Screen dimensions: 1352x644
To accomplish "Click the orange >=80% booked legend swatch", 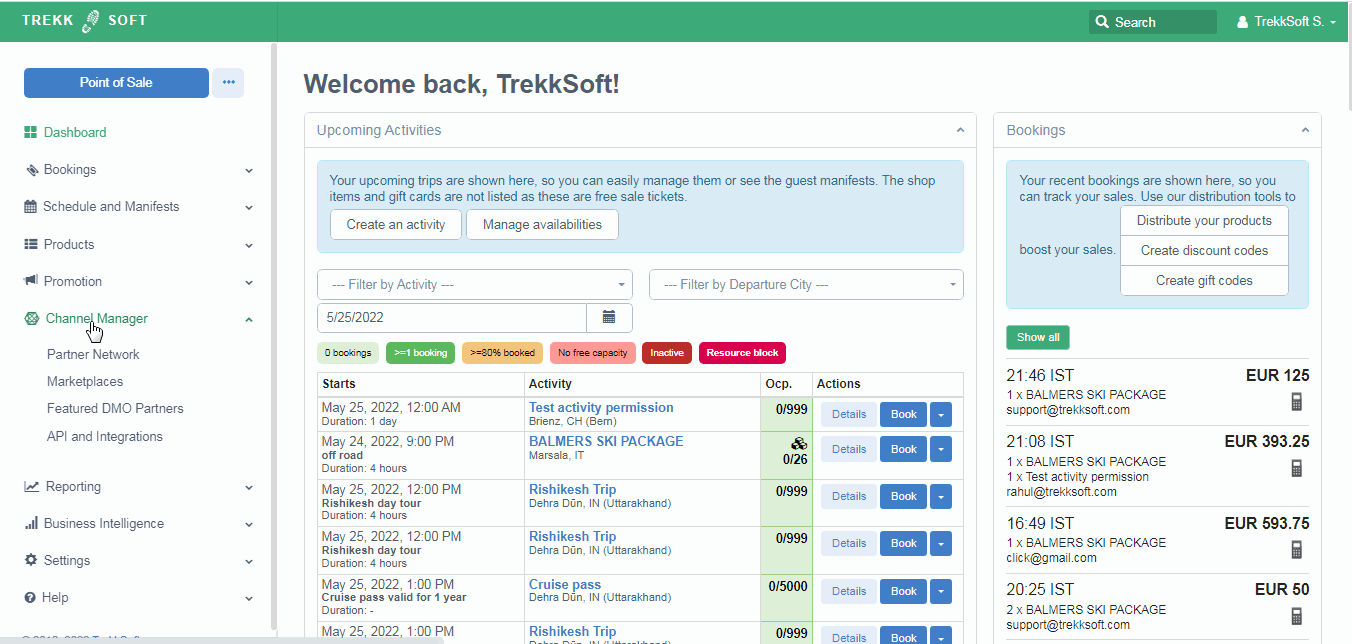I will point(502,353).
